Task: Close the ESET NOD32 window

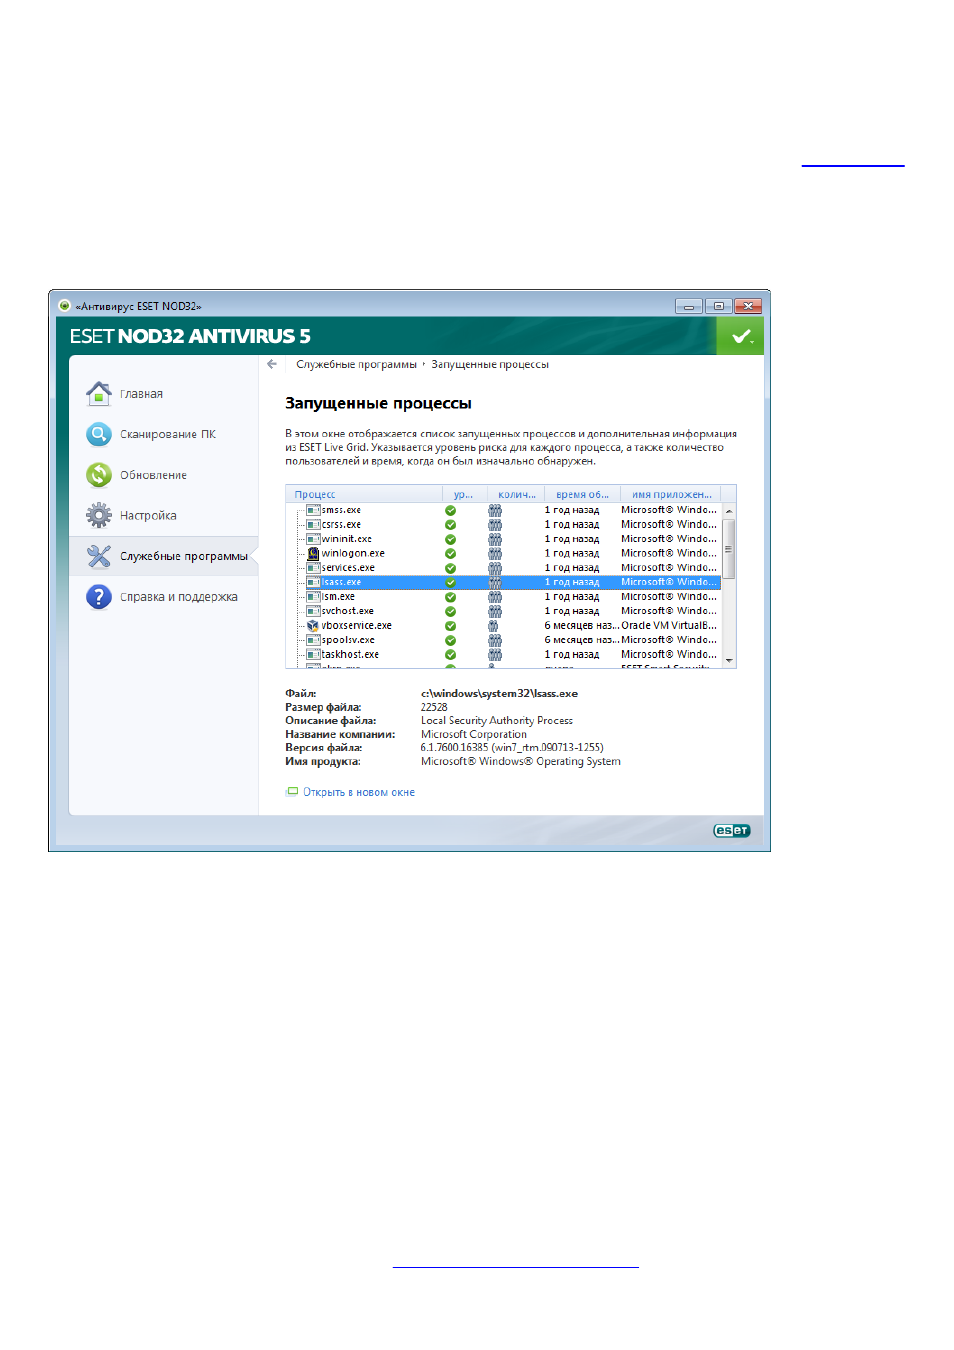Action: pyautogui.click(x=748, y=306)
